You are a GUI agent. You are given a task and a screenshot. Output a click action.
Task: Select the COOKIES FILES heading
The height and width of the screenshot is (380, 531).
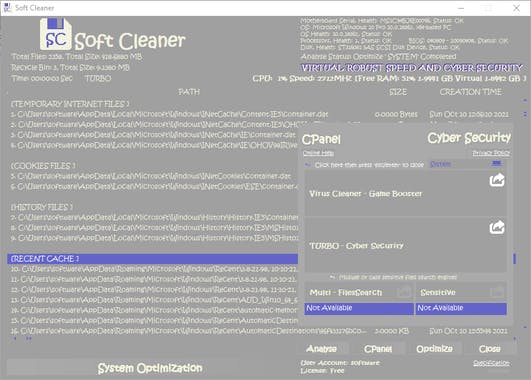coord(43,166)
